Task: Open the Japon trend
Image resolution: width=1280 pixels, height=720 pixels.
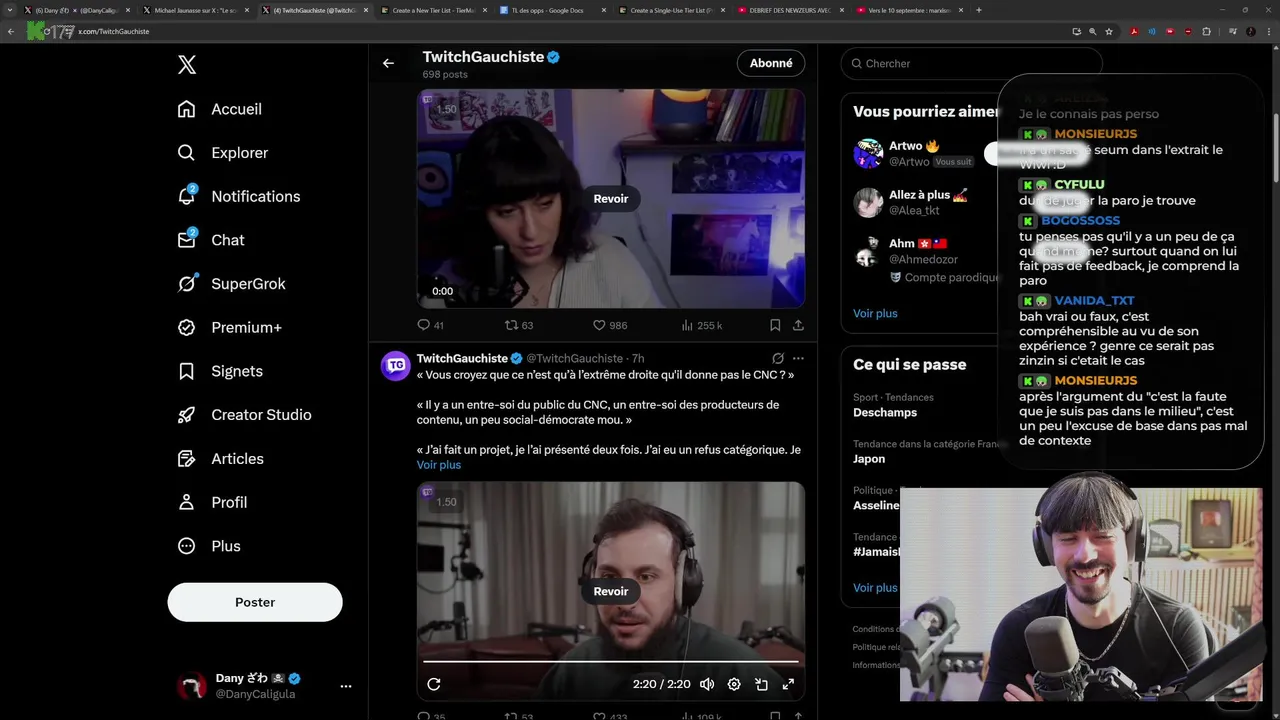Action: point(869,459)
